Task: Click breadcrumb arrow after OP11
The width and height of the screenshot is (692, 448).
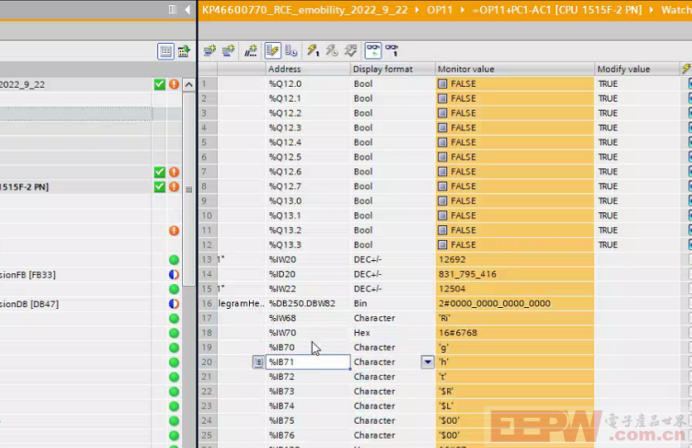Action: coord(463,10)
